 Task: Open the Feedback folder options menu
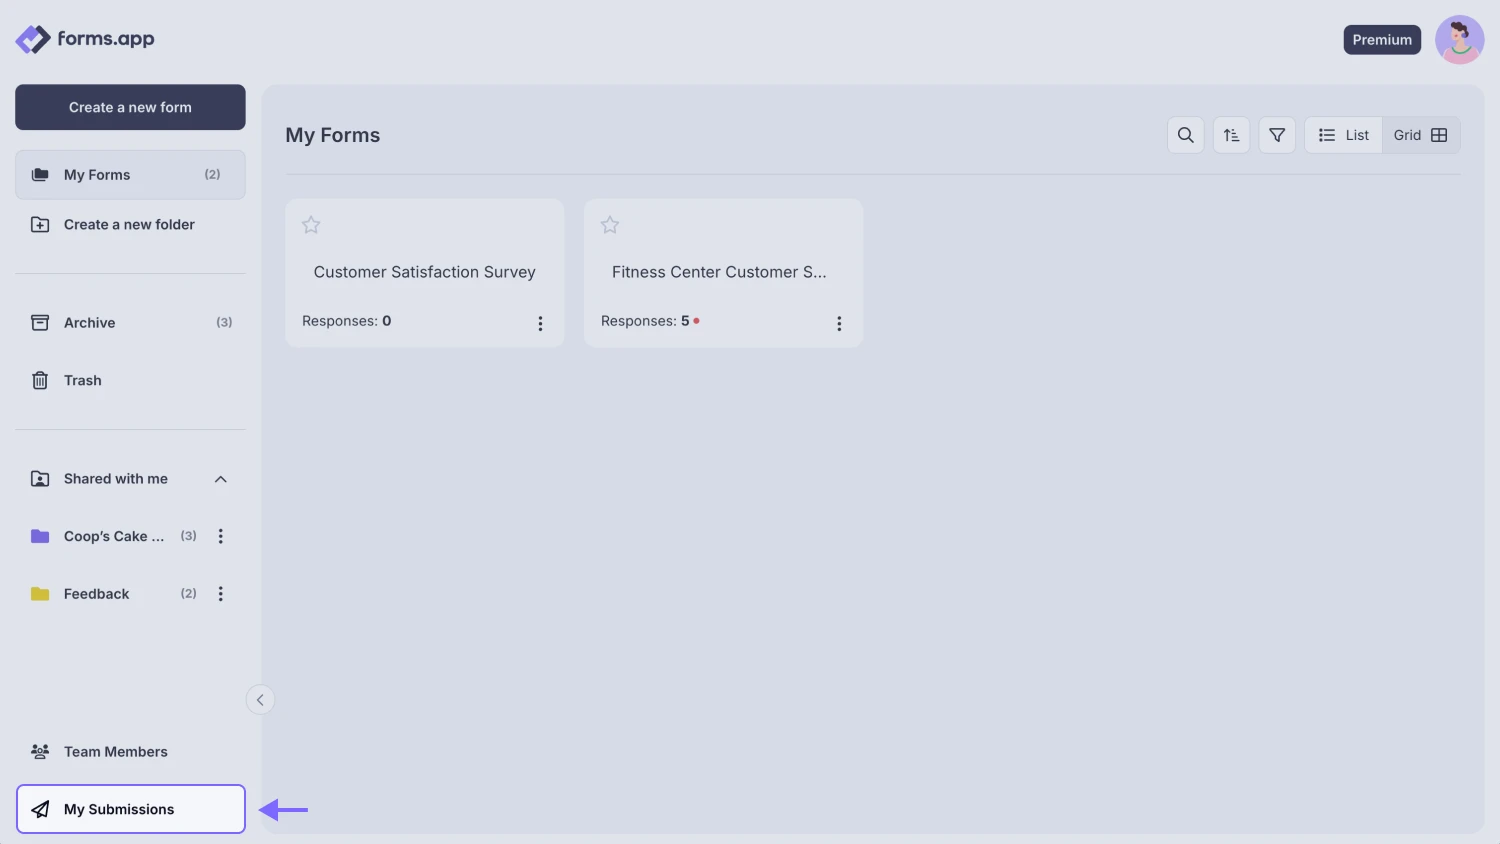pos(220,593)
